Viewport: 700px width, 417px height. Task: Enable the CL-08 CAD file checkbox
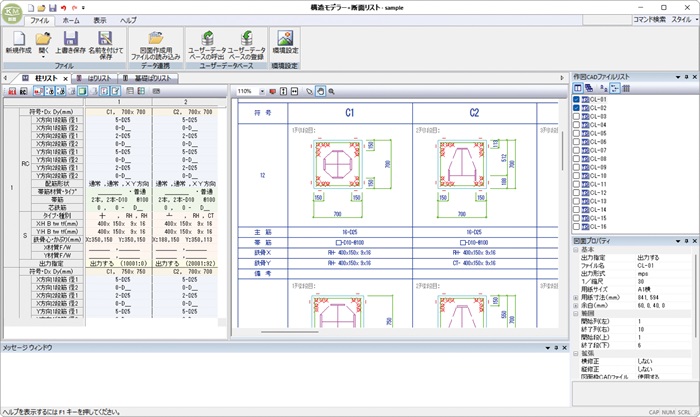577,158
